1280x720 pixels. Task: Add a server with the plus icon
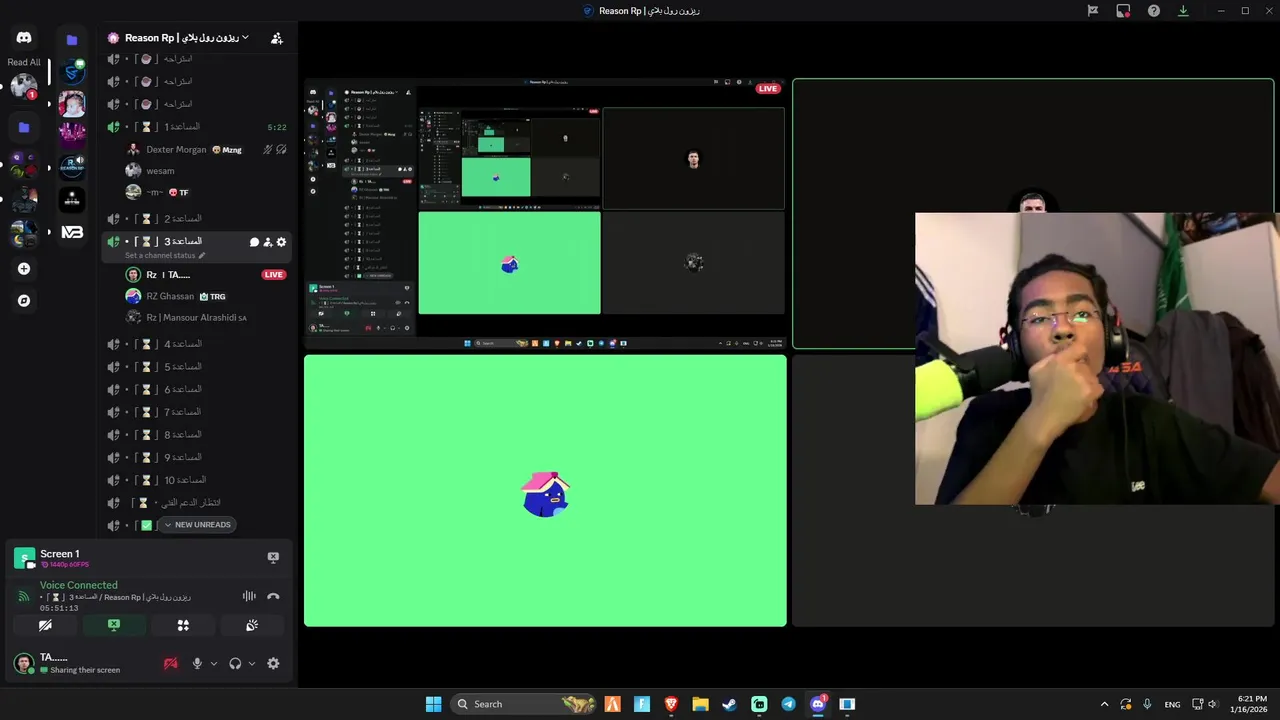[24, 269]
